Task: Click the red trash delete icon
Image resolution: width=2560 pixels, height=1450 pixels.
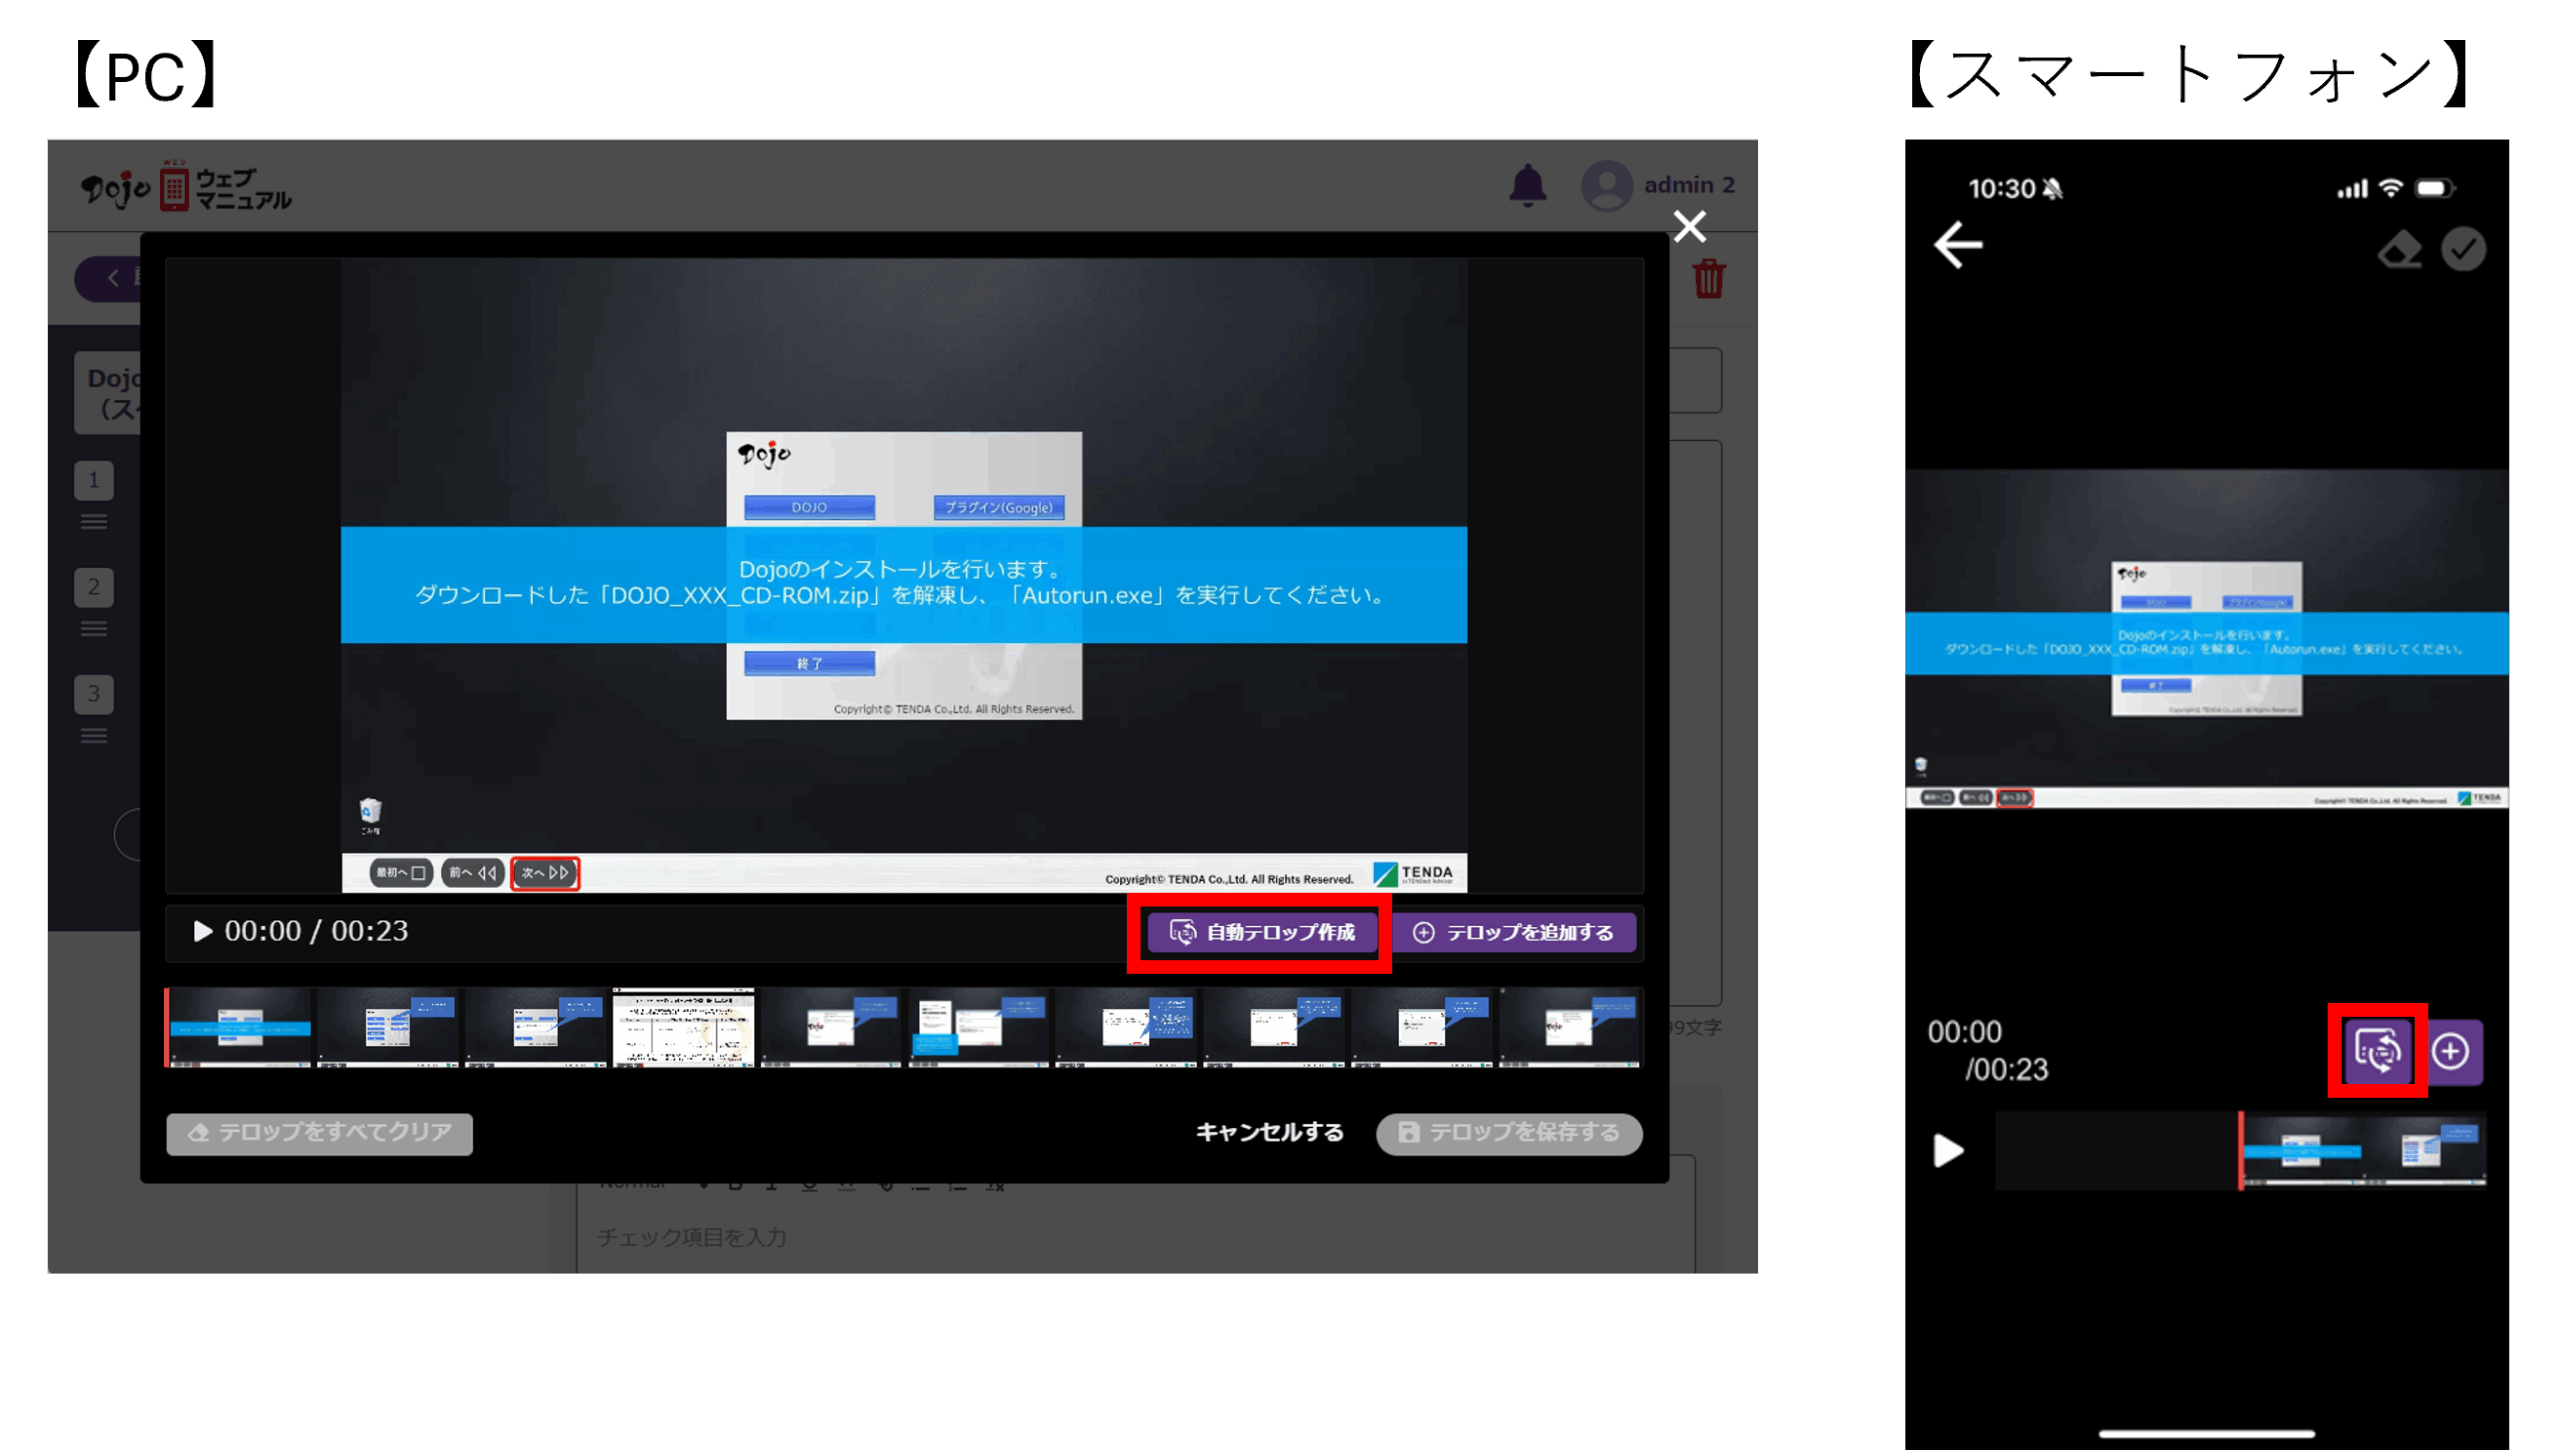Action: [x=1709, y=279]
